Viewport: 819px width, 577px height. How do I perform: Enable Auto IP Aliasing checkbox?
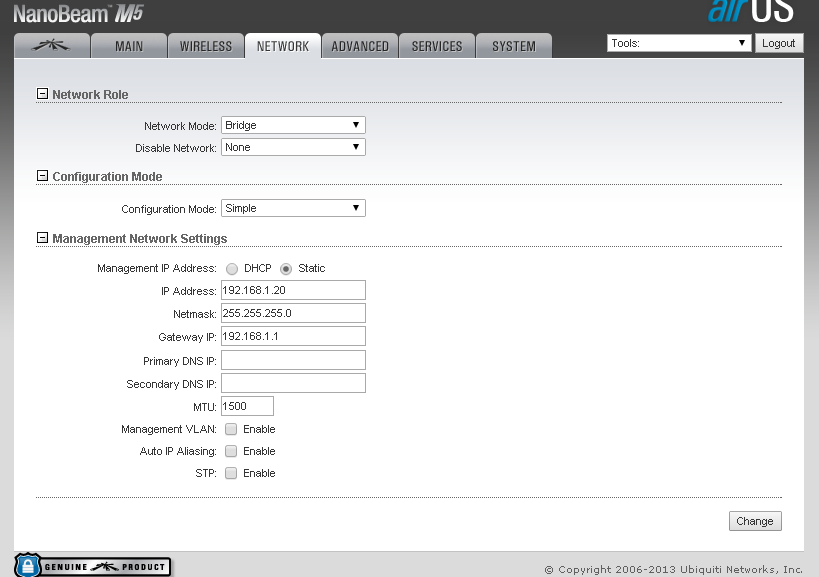[231, 451]
